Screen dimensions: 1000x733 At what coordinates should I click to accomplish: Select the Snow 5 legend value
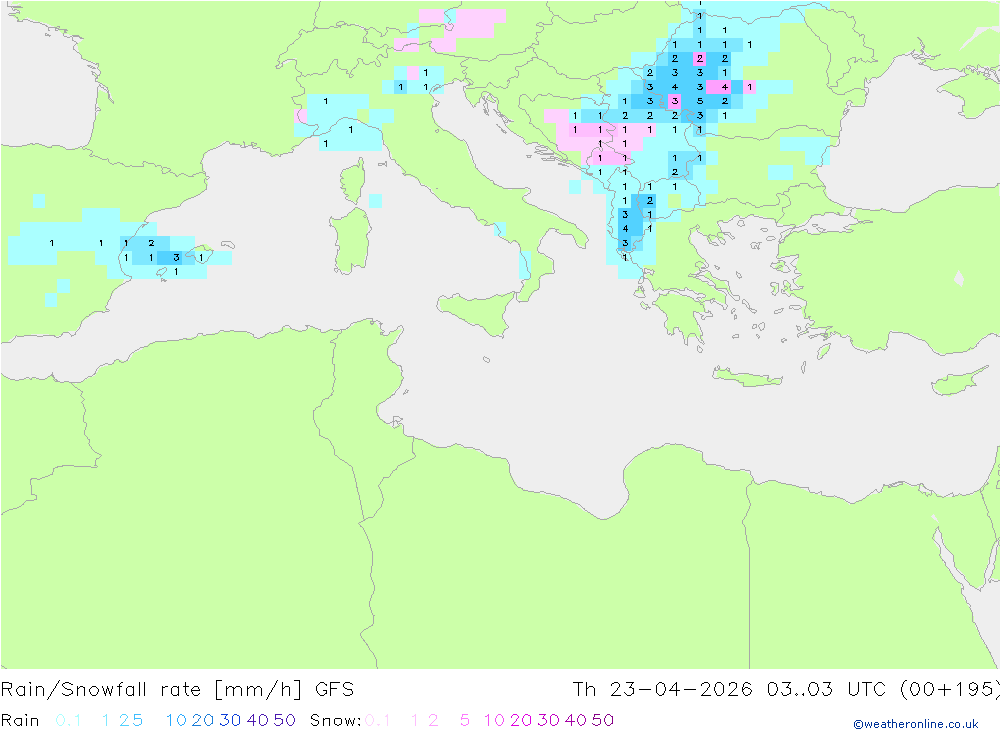pyautogui.click(x=465, y=720)
